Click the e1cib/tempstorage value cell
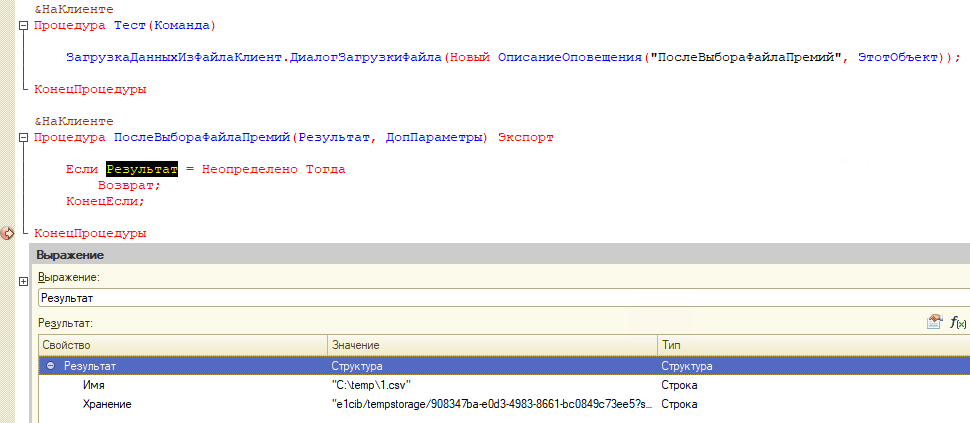This screenshot has height=423, width=970. click(x=490, y=404)
